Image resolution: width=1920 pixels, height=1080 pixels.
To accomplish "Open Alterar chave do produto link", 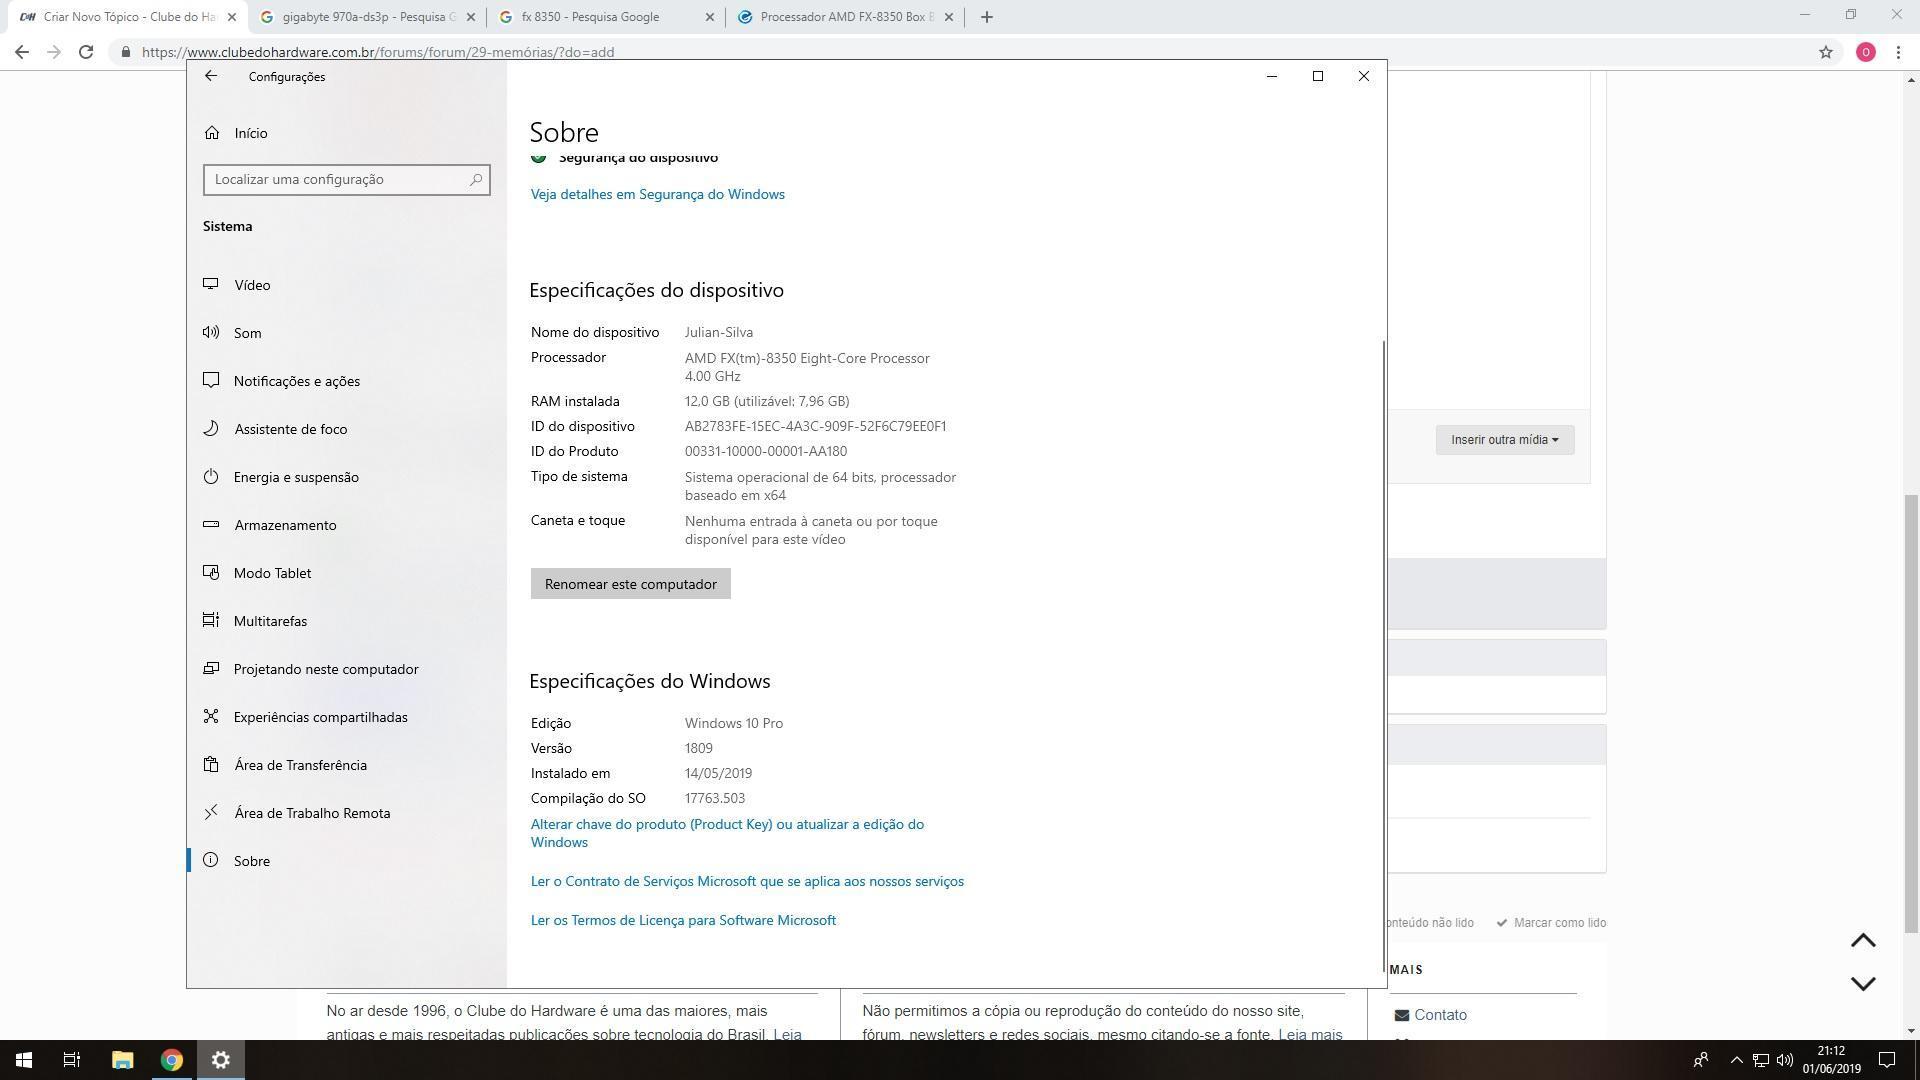I will [x=727, y=833].
